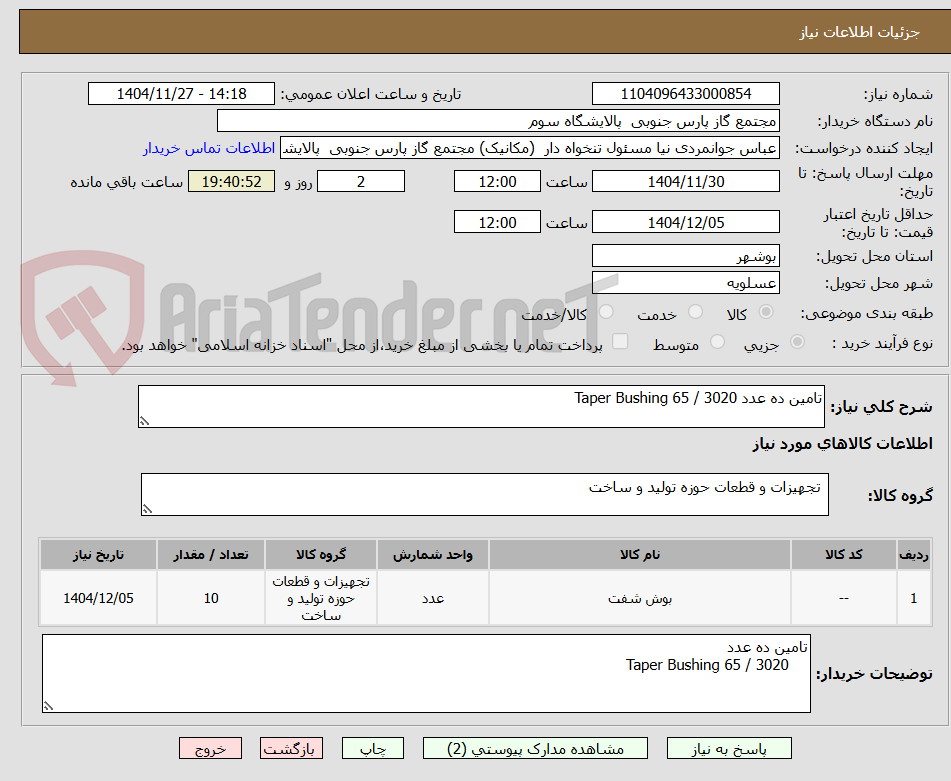Image resolution: width=951 pixels, height=781 pixels.
Task: Click the response deadline time 12:00 field
Action: (497, 181)
